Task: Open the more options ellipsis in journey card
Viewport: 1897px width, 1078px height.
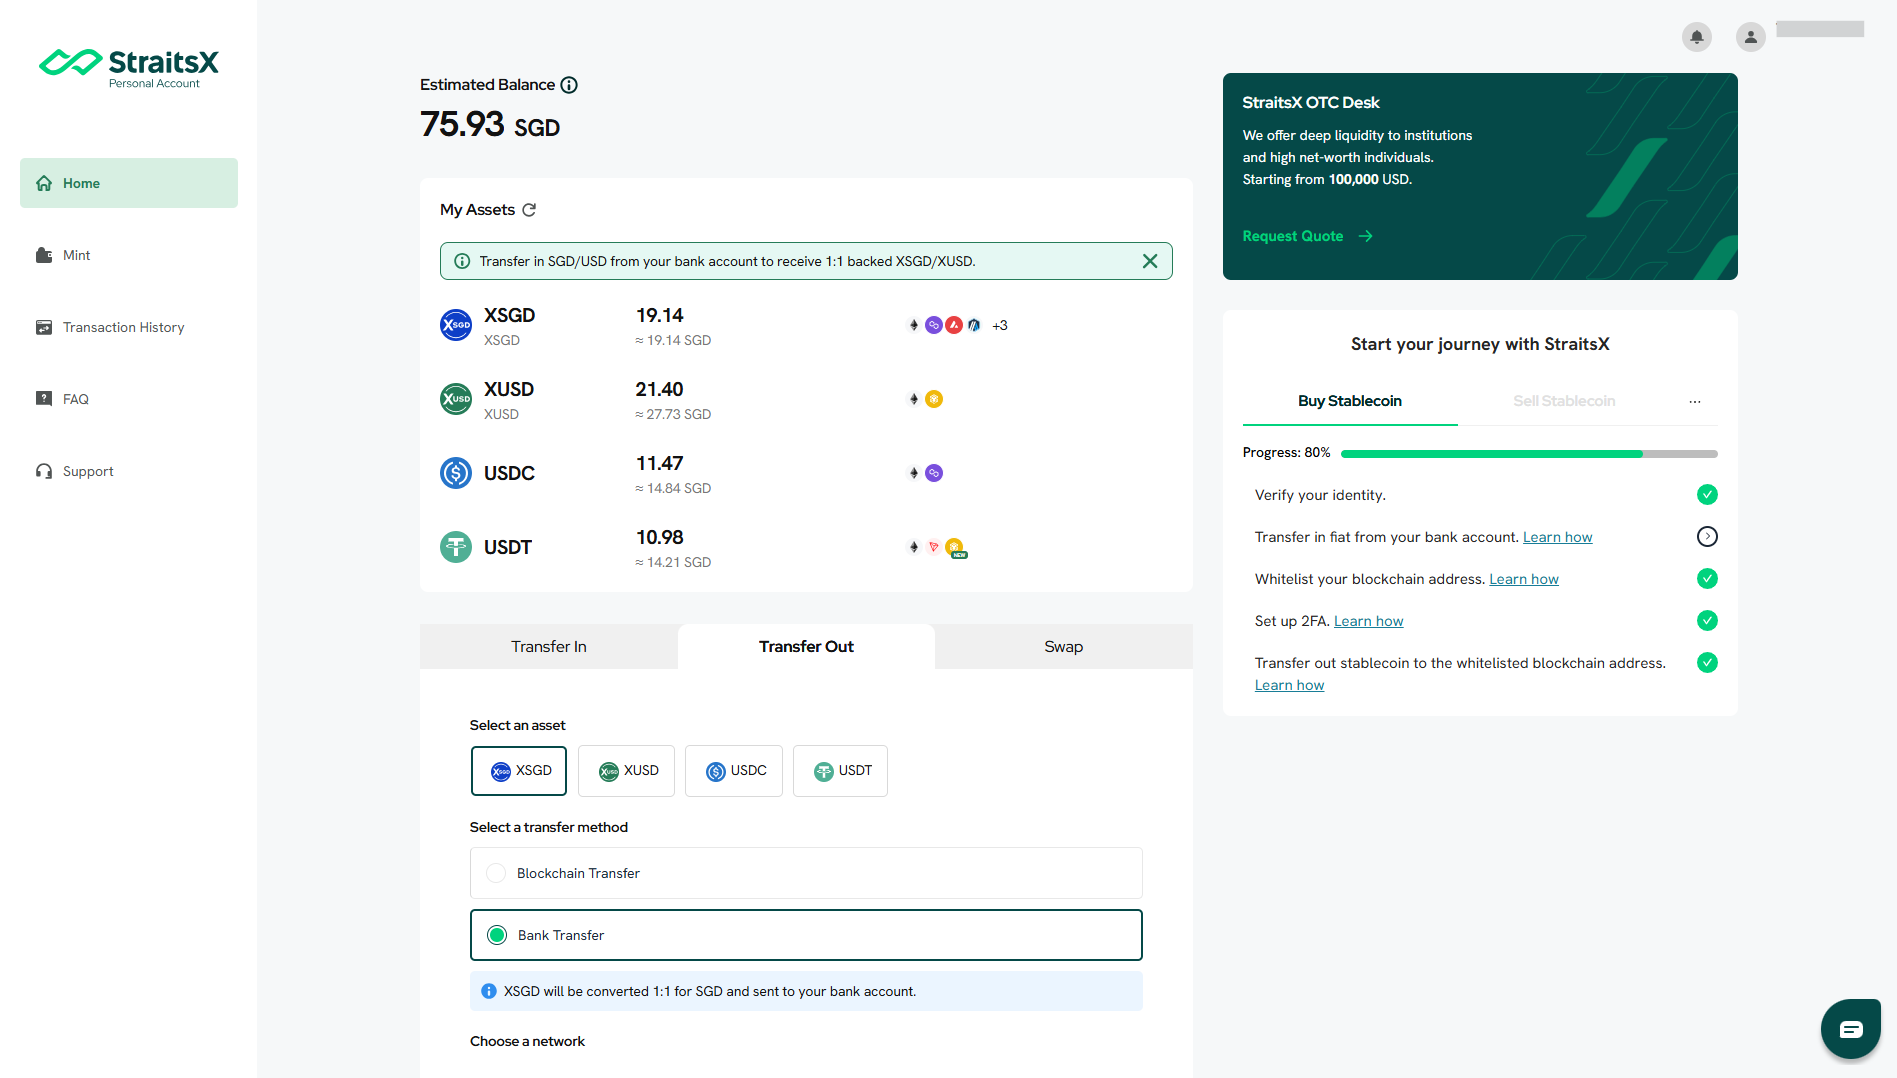Action: (1695, 401)
